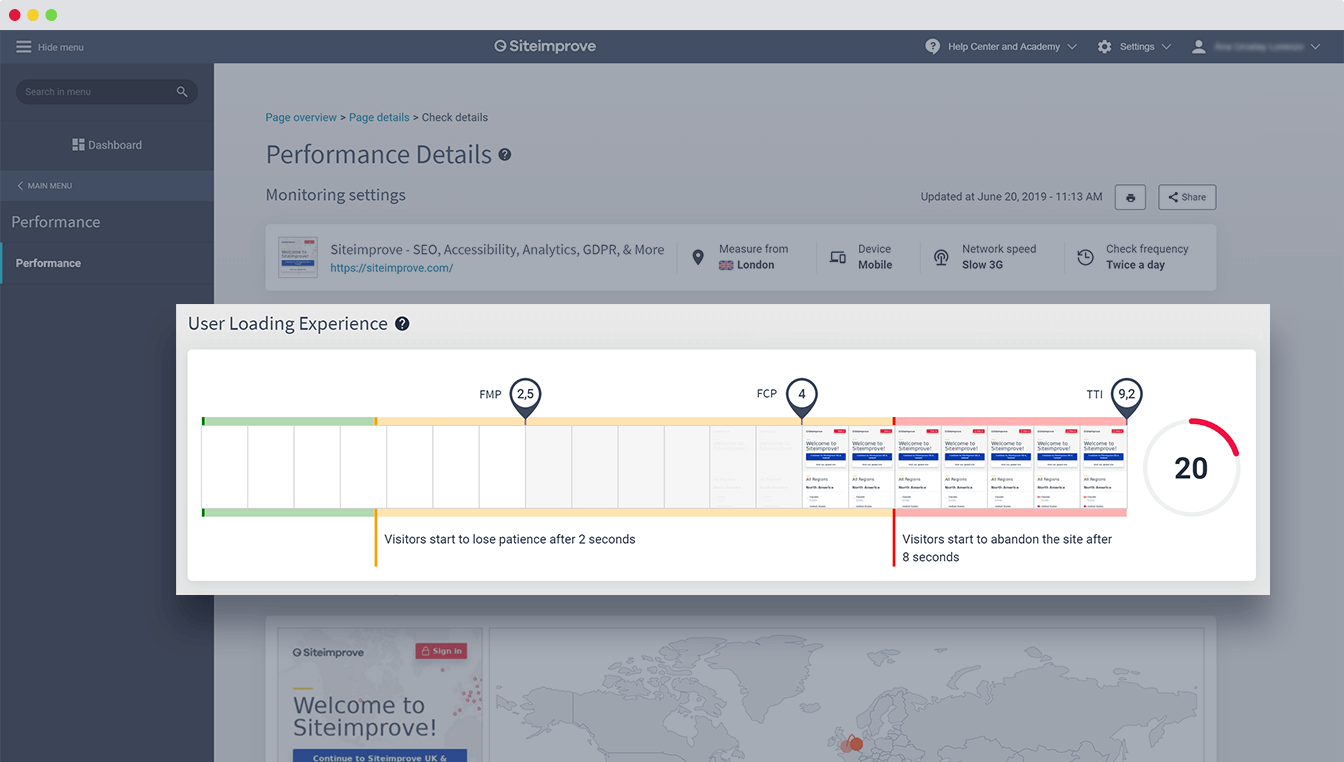This screenshot has height=762, width=1344.
Task: Click the search magnifier icon in menu
Action: (182, 92)
